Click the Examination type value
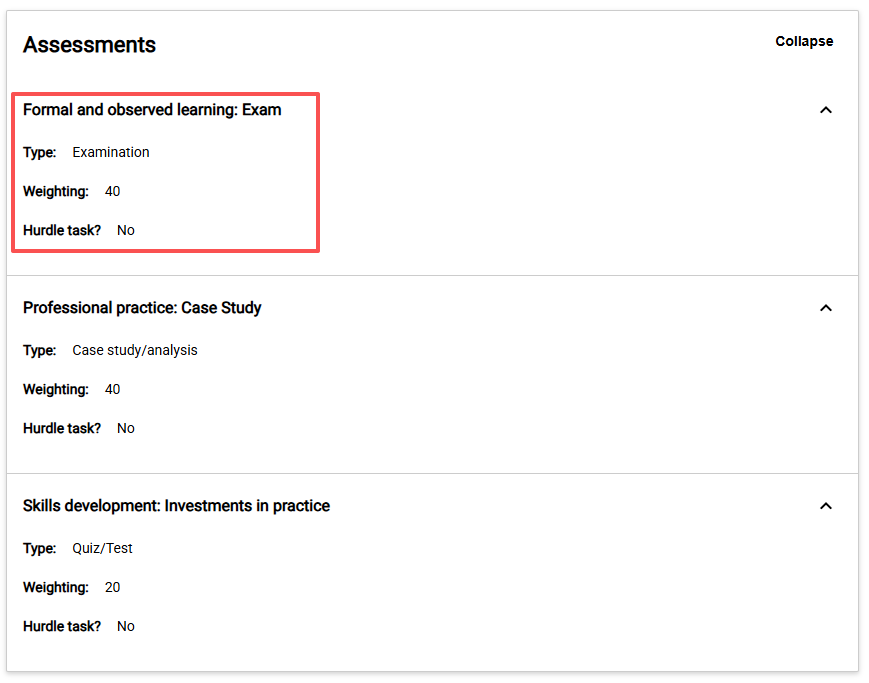Image resolution: width=869 pixels, height=683 pixels. tap(111, 153)
